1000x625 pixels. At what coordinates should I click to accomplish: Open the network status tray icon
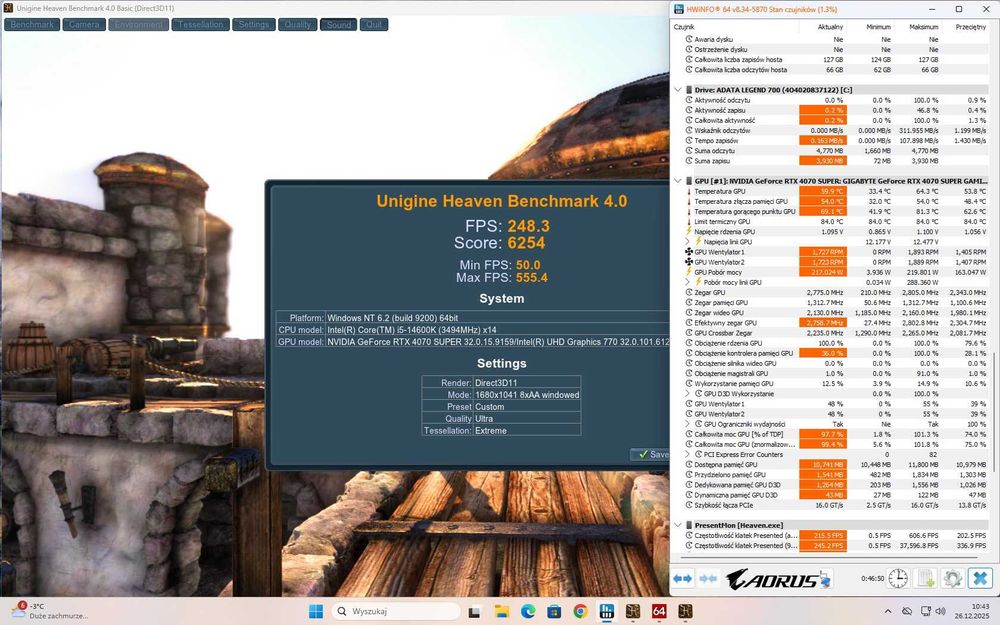(925, 612)
